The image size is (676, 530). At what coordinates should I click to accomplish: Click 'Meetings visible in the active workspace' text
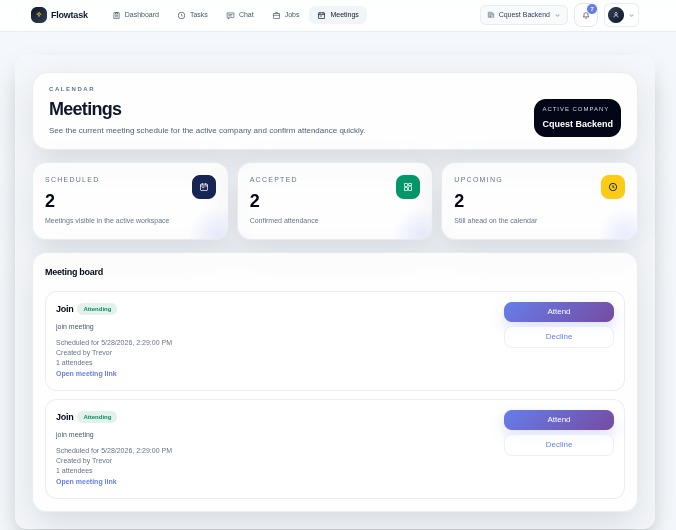pos(107,220)
